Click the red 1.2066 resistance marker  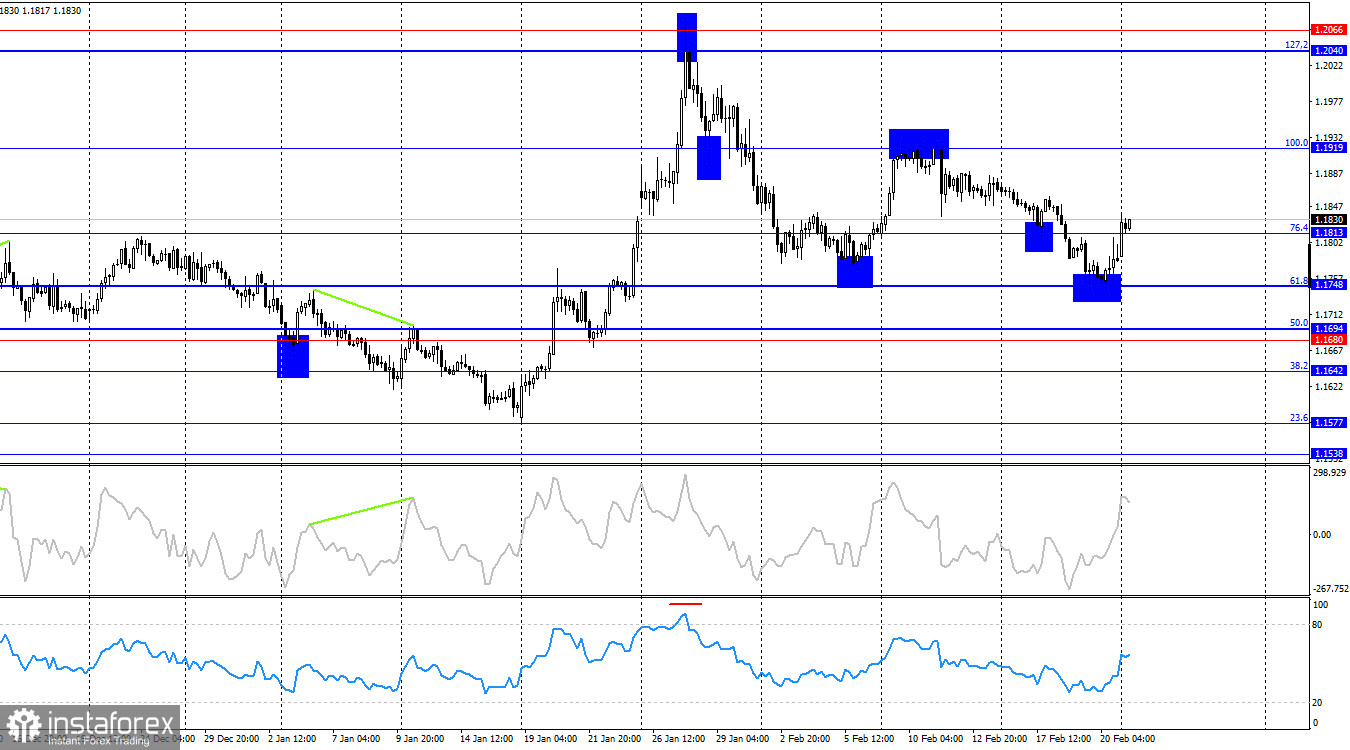click(1331, 31)
